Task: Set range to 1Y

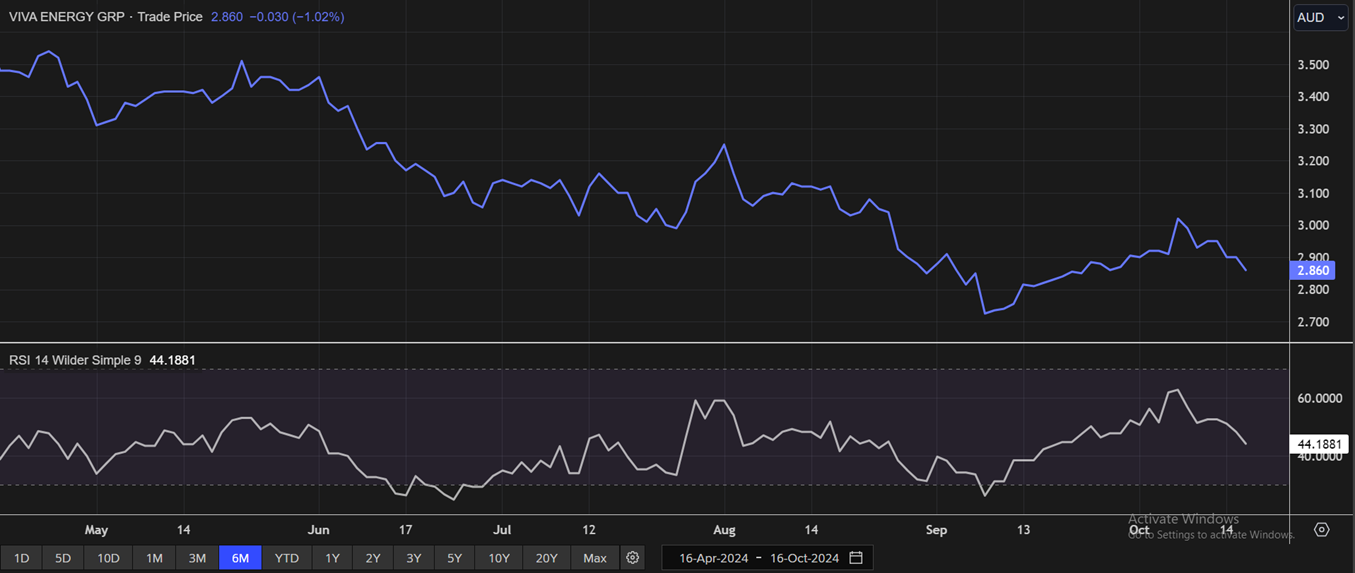Action: [x=333, y=558]
